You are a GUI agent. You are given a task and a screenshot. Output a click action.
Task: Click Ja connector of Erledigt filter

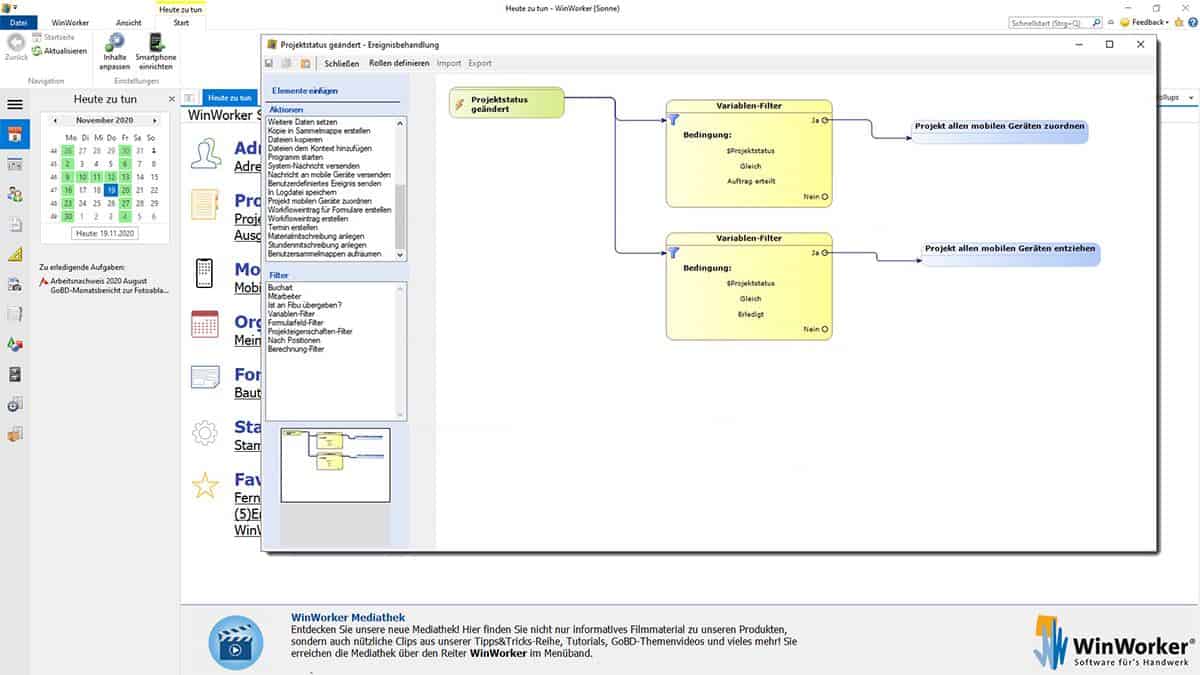click(x=825, y=252)
